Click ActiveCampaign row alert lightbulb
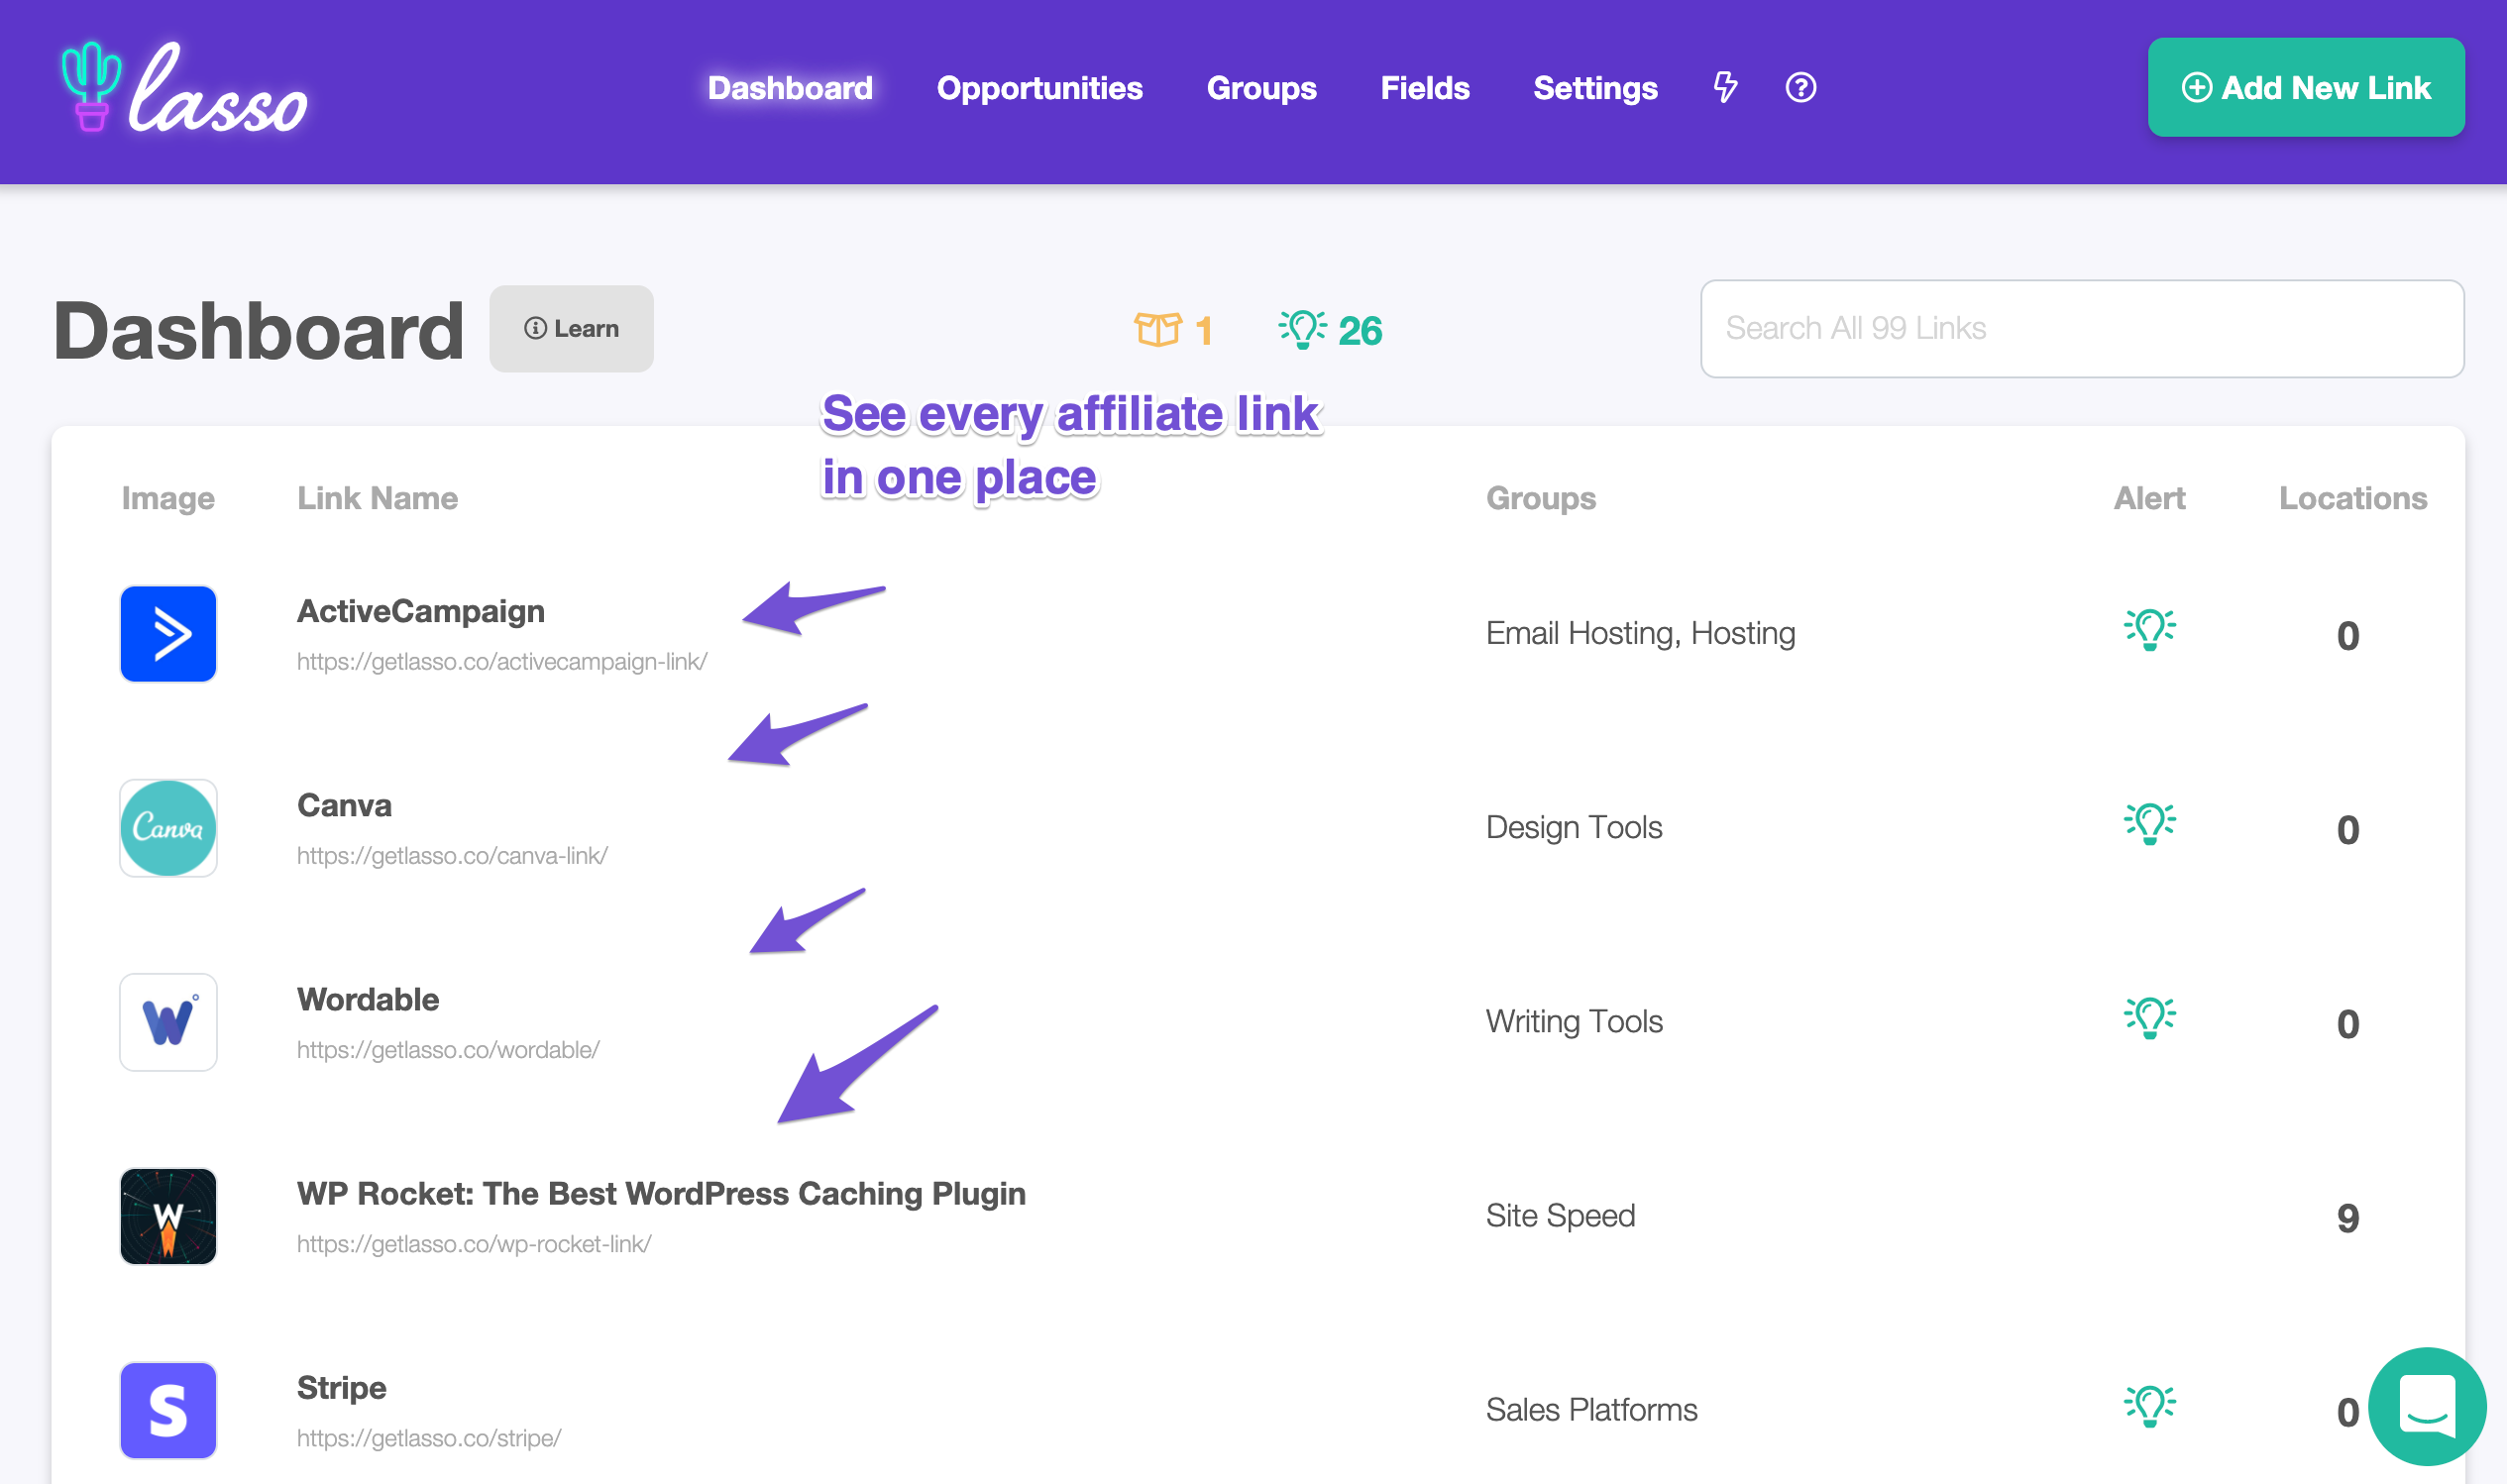Screen dimensions: 2507x1484 pos(2149,630)
